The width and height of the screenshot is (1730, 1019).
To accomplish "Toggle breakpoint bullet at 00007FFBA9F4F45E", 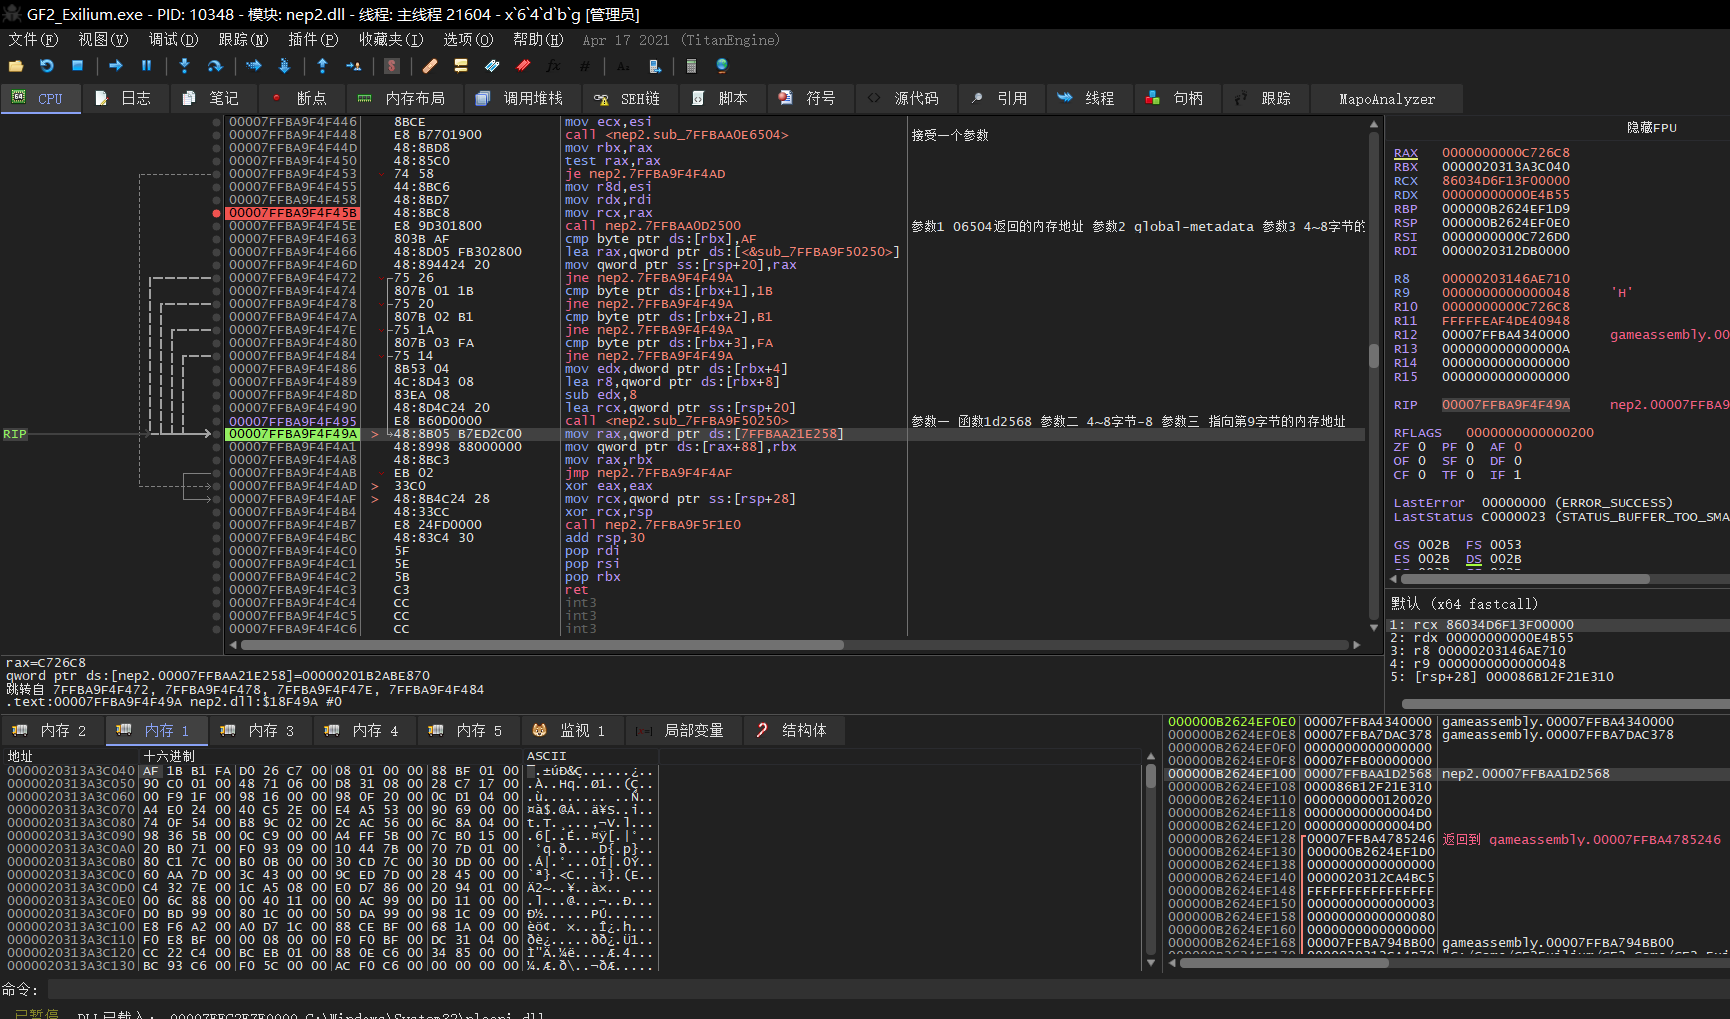I will (217, 226).
